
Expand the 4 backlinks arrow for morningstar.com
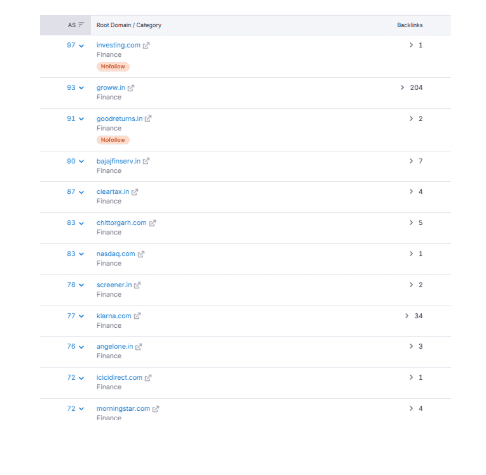pos(411,408)
